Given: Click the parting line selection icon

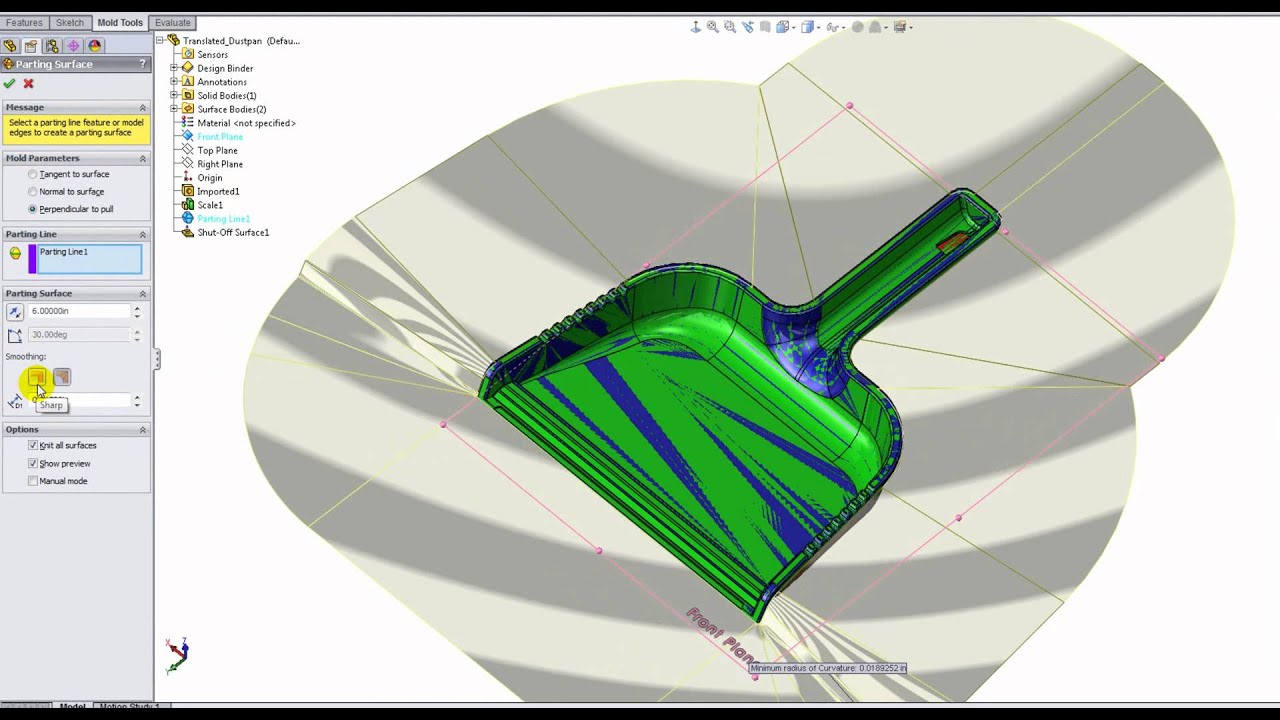Looking at the screenshot, I should point(15,254).
